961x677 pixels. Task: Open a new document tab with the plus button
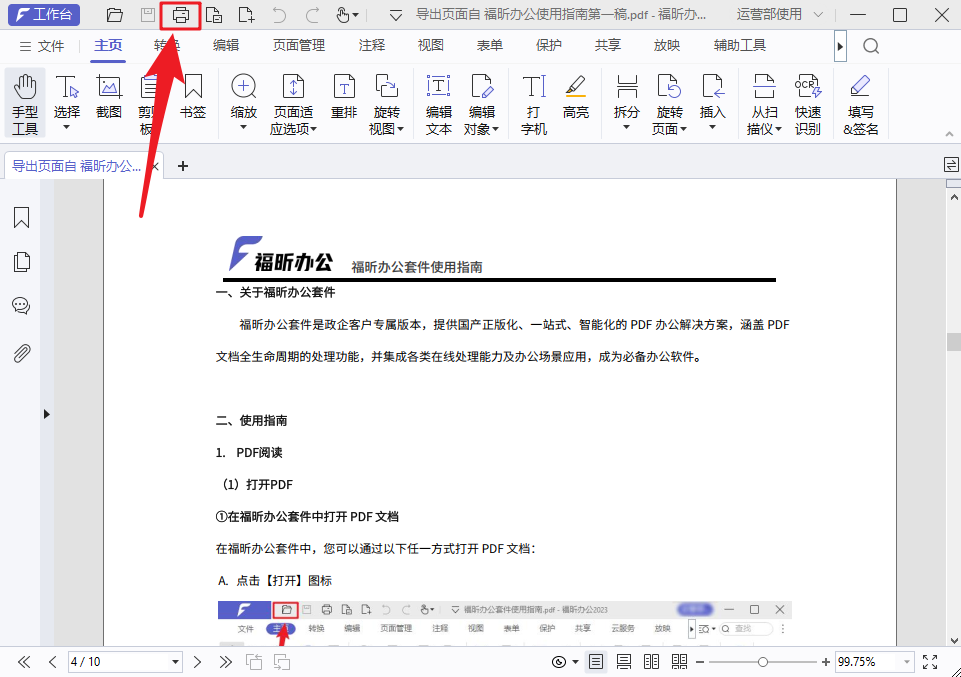(x=181, y=167)
